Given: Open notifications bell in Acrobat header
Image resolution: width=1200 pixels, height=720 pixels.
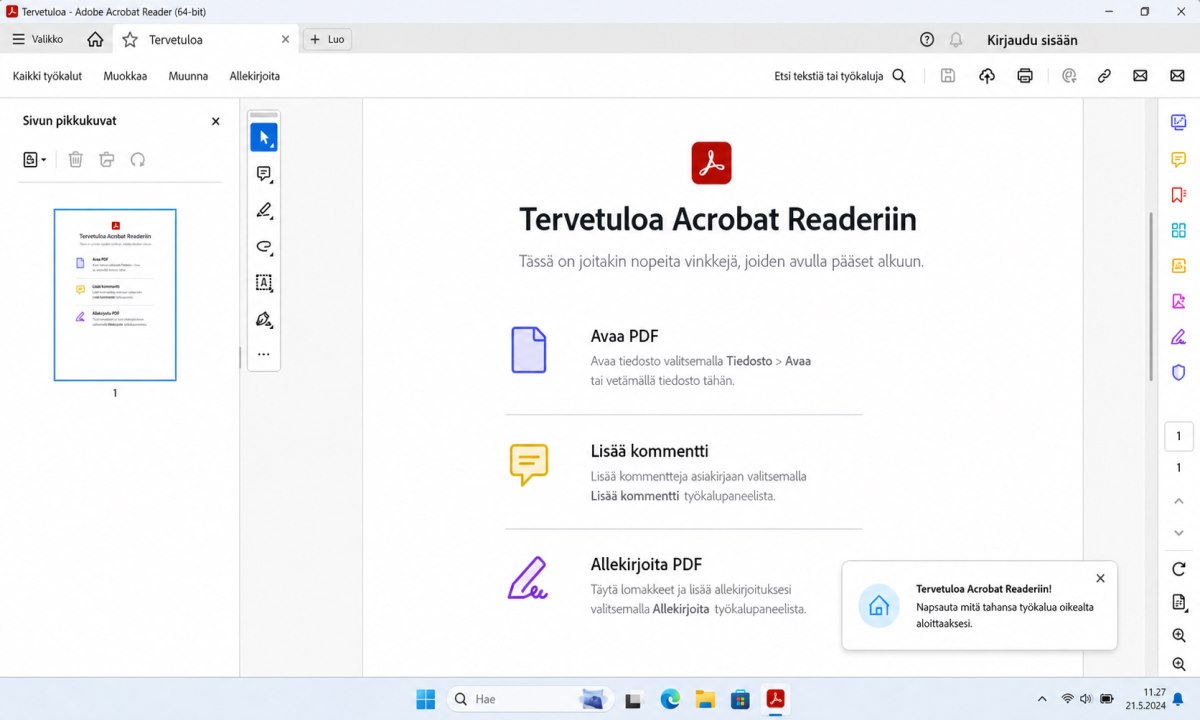Looking at the screenshot, I should click(x=956, y=40).
